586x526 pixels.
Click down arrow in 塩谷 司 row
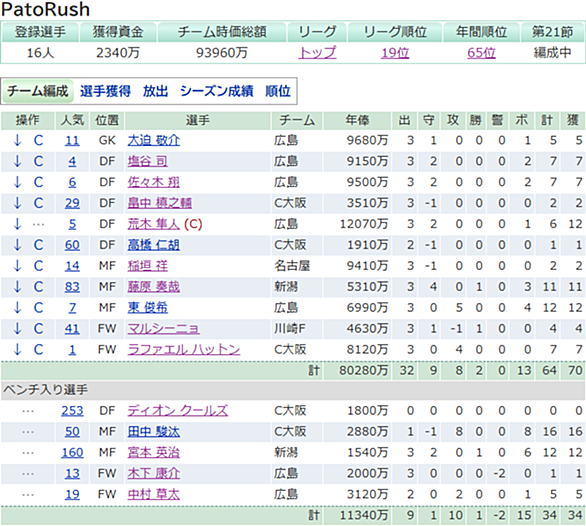[17, 162]
